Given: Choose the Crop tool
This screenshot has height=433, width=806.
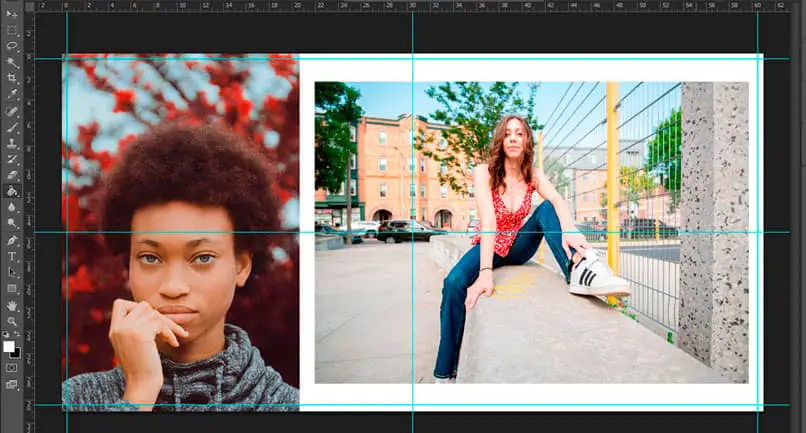Looking at the screenshot, I should 12,78.
